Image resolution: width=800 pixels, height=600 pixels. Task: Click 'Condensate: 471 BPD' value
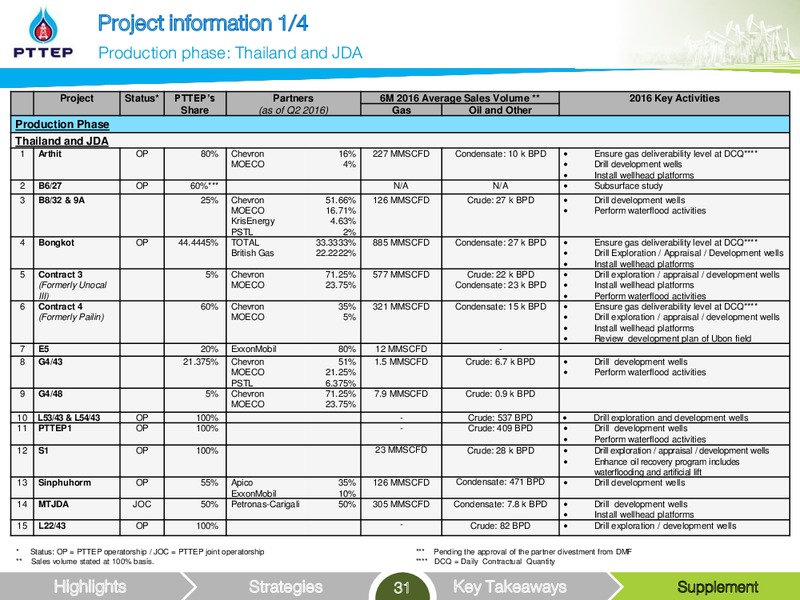point(500,482)
